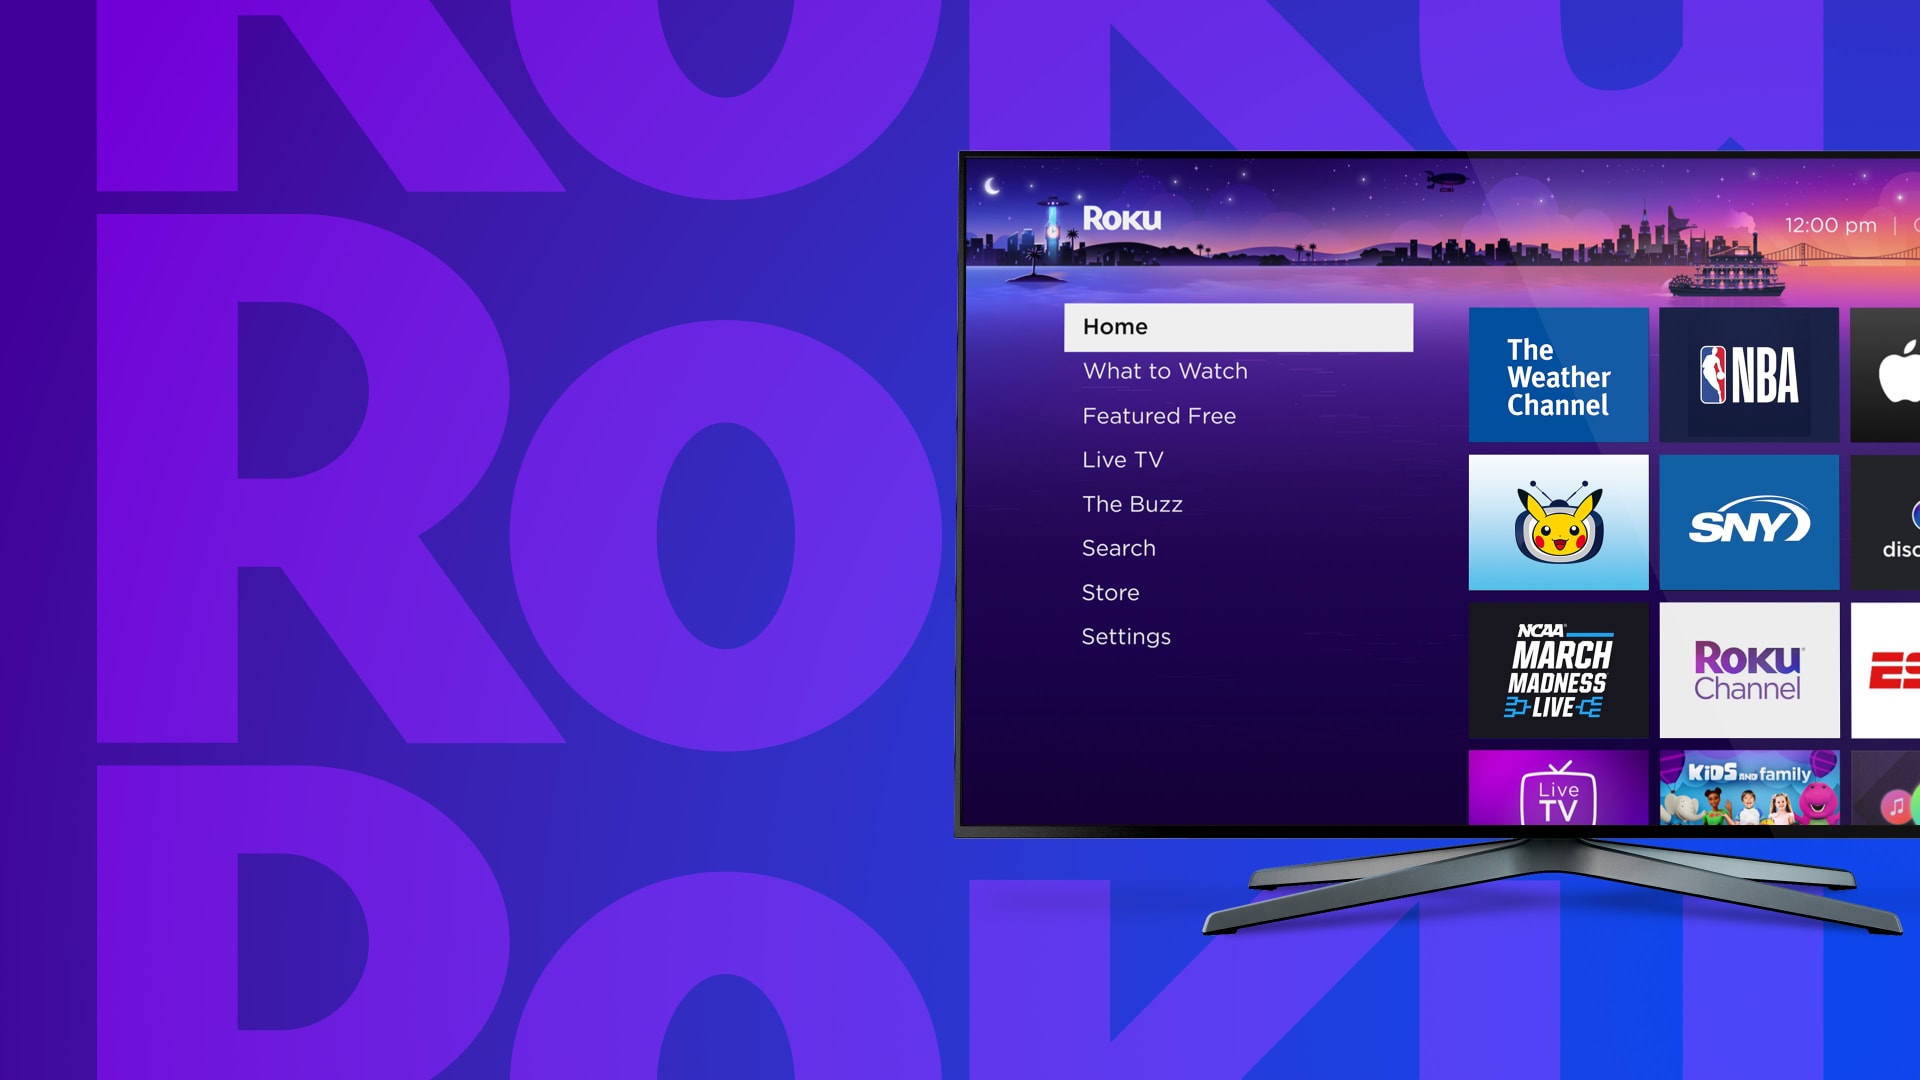This screenshot has height=1080, width=1920.
Task: Select Search from the menu
Action: click(1120, 549)
